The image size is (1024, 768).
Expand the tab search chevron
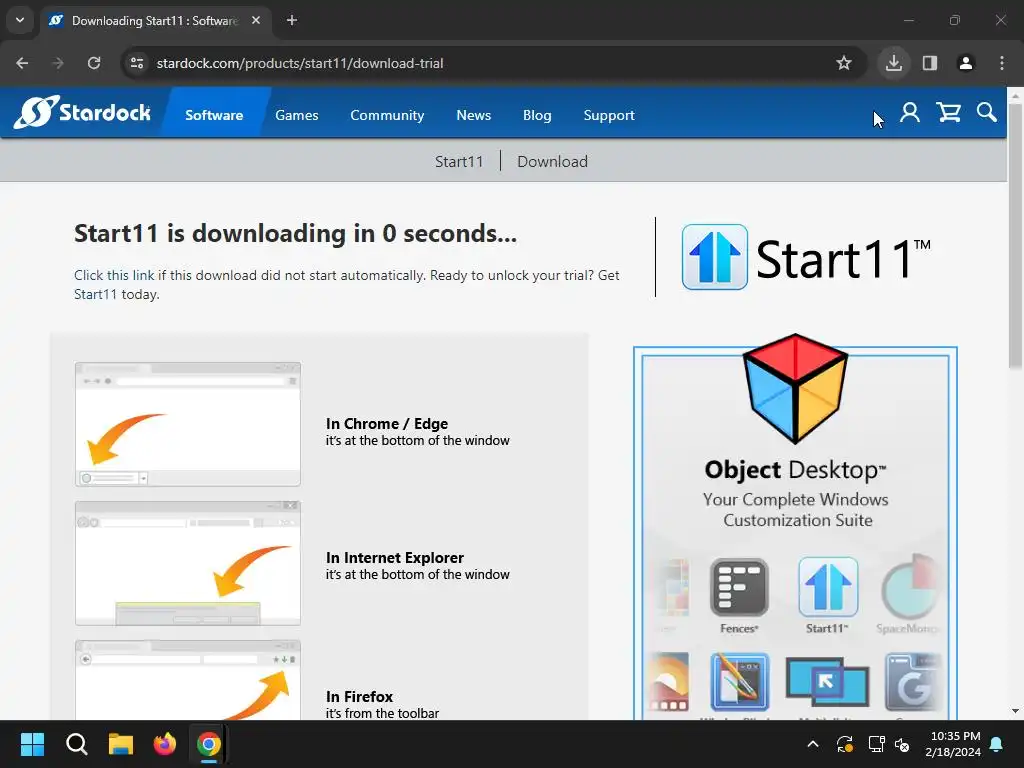[20, 20]
